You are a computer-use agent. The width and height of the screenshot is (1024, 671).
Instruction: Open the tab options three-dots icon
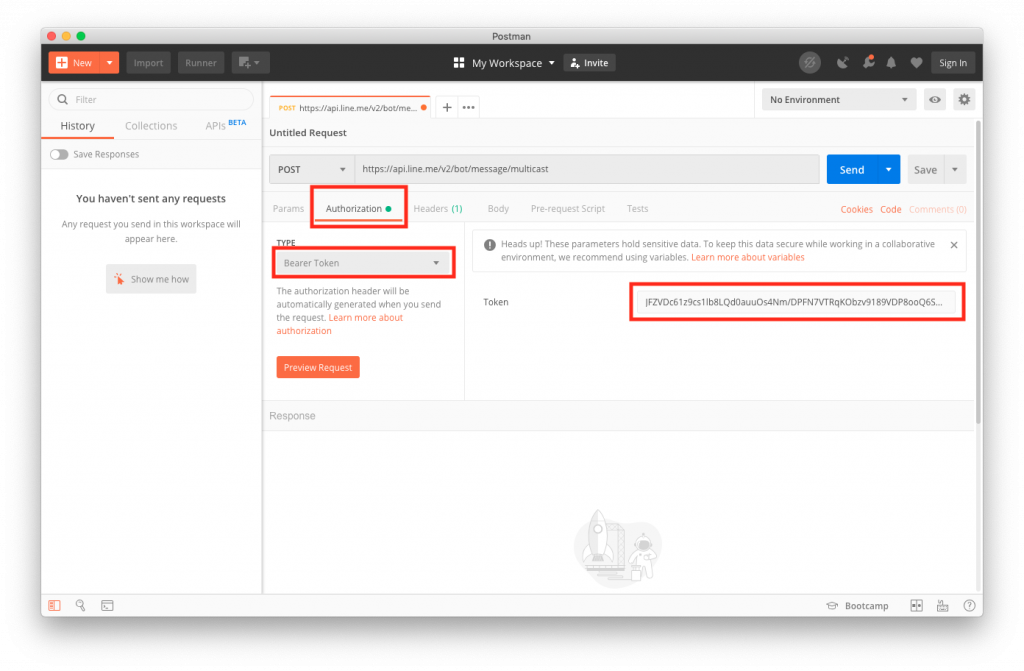(x=469, y=107)
